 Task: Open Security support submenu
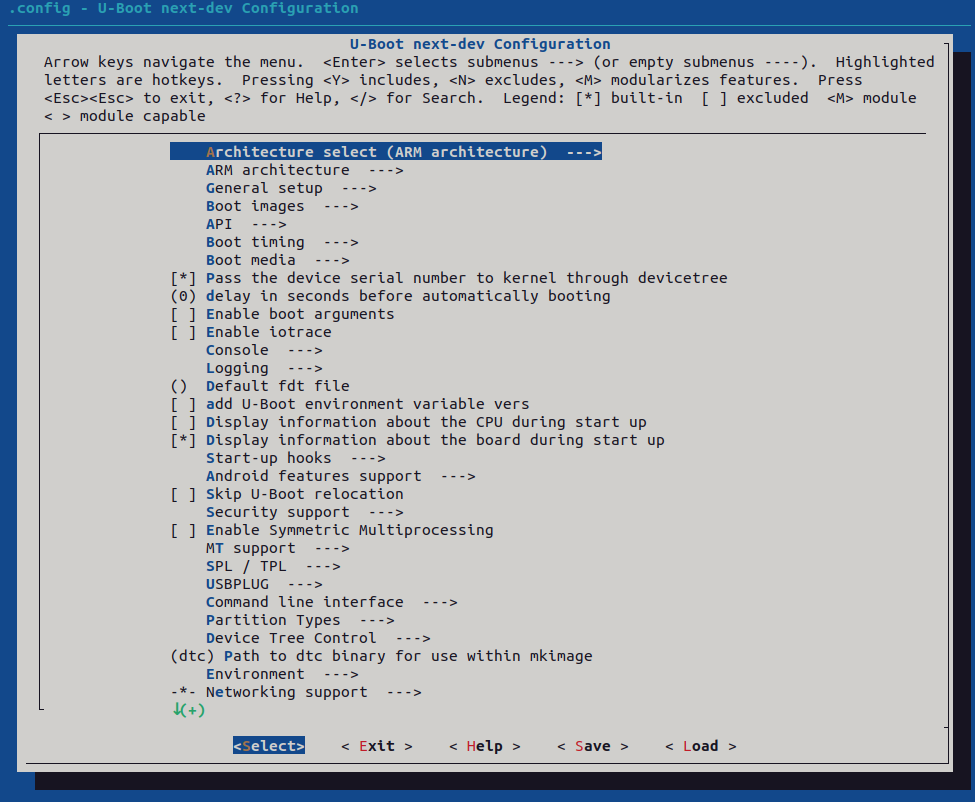pyautogui.click(x=305, y=512)
